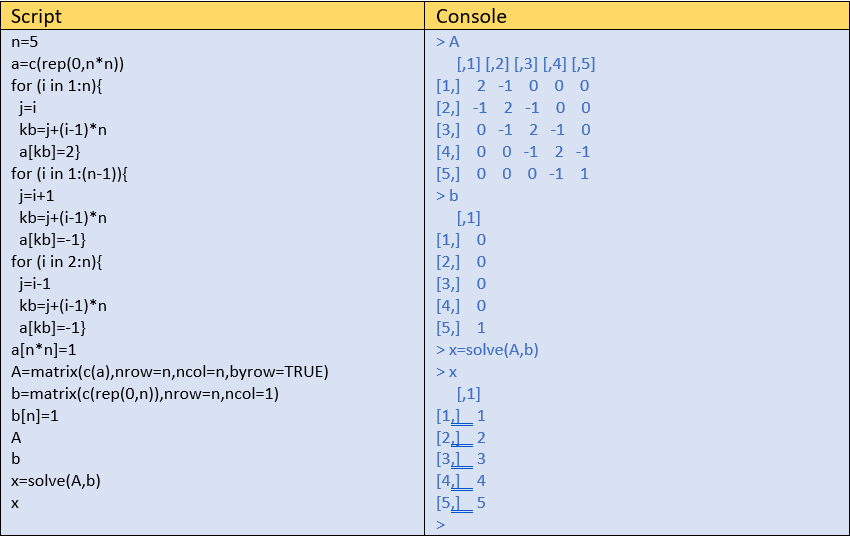Click the b[n]=1 script line
Image resolution: width=850 pixels, height=537 pixels.
(35, 415)
